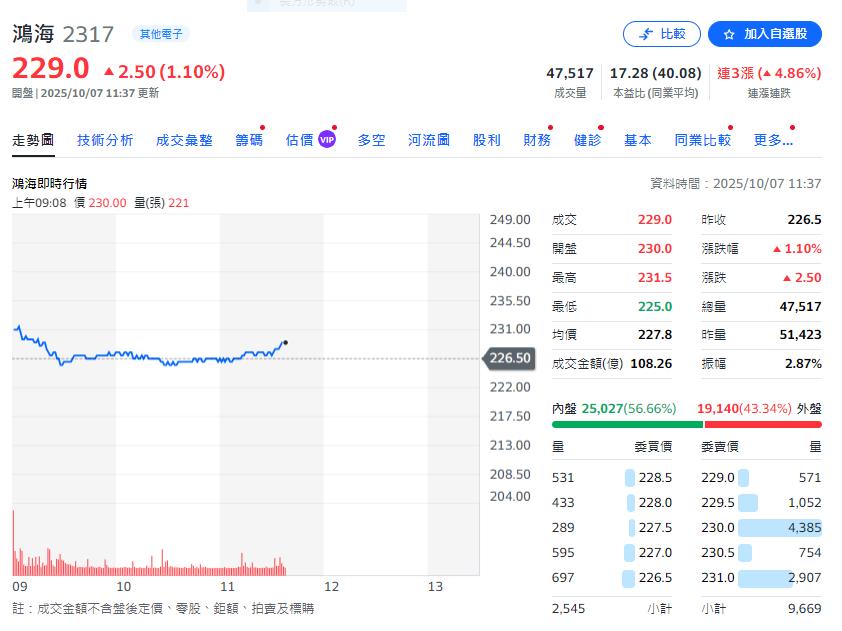This screenshot has height=631, width=842.
Task: Click the 其他電子 industry tag
Action: tap(161, 34)
